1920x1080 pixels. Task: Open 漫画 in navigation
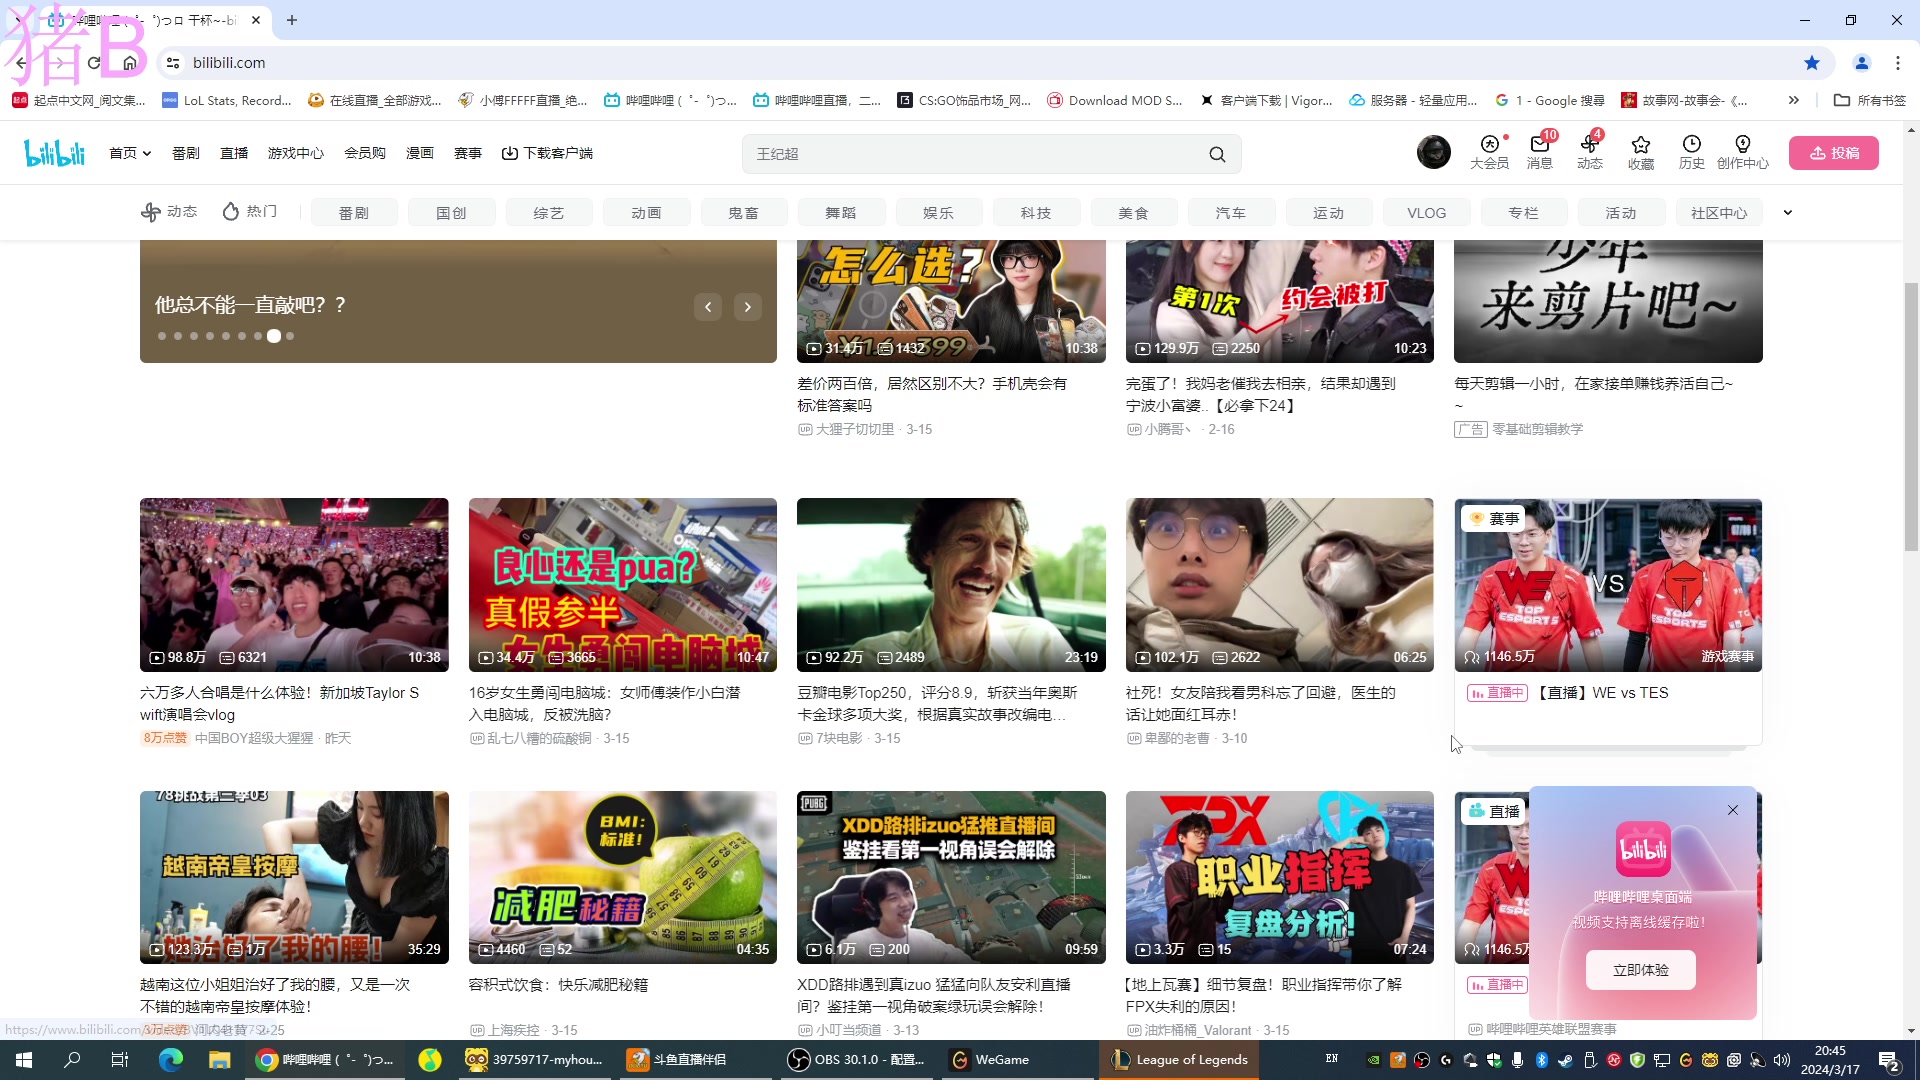[420, 153]
